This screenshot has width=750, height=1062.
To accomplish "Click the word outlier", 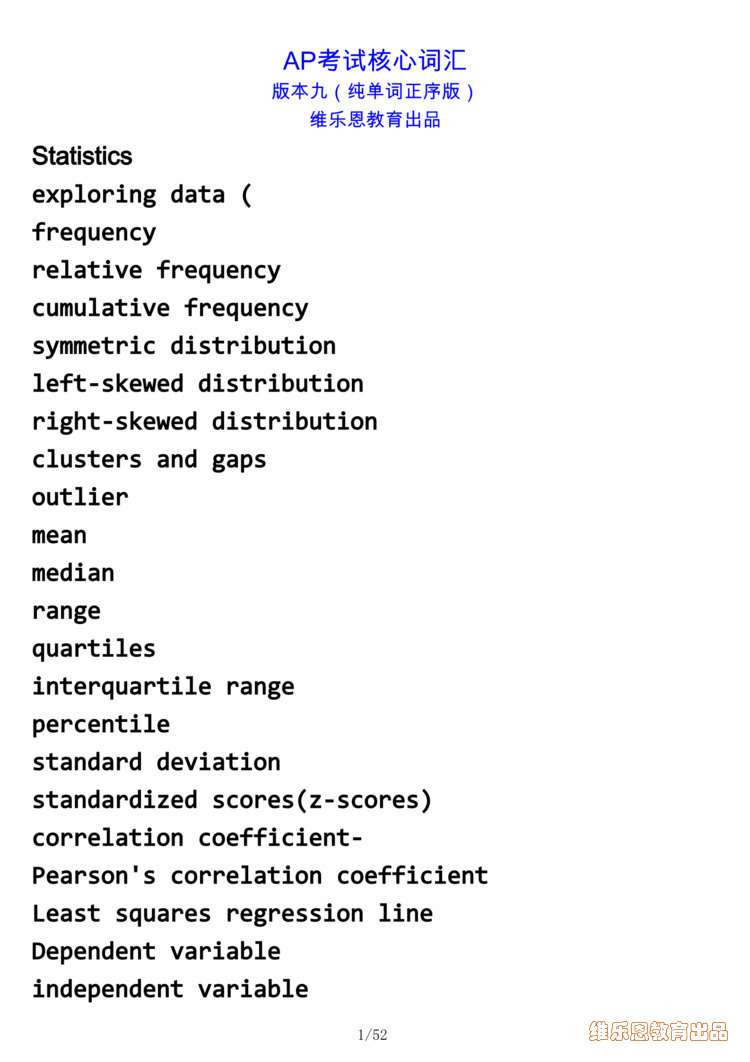I will coord(80,497).
